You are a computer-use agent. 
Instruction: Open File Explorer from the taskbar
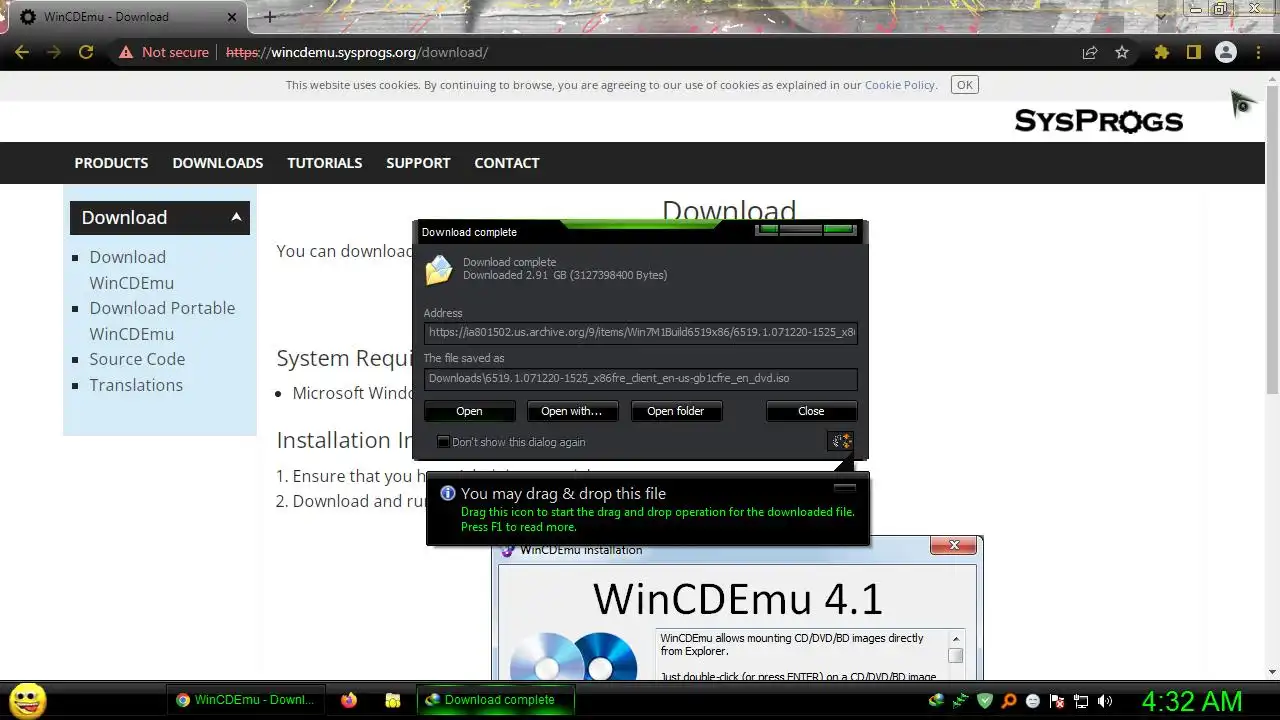(393, 700)
